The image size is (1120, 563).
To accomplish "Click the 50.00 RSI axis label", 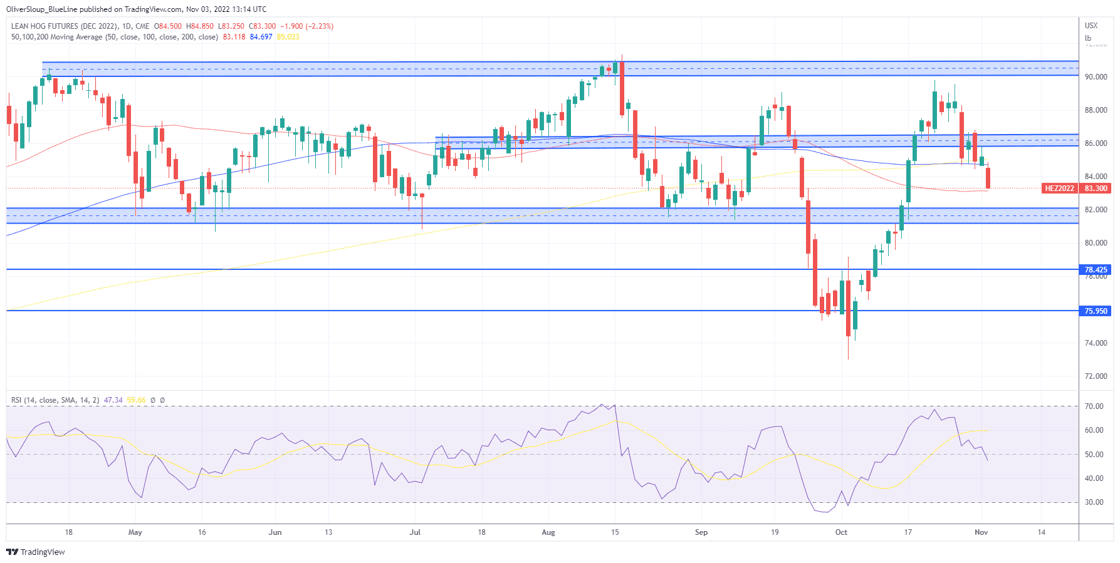I will (1094, 455).
